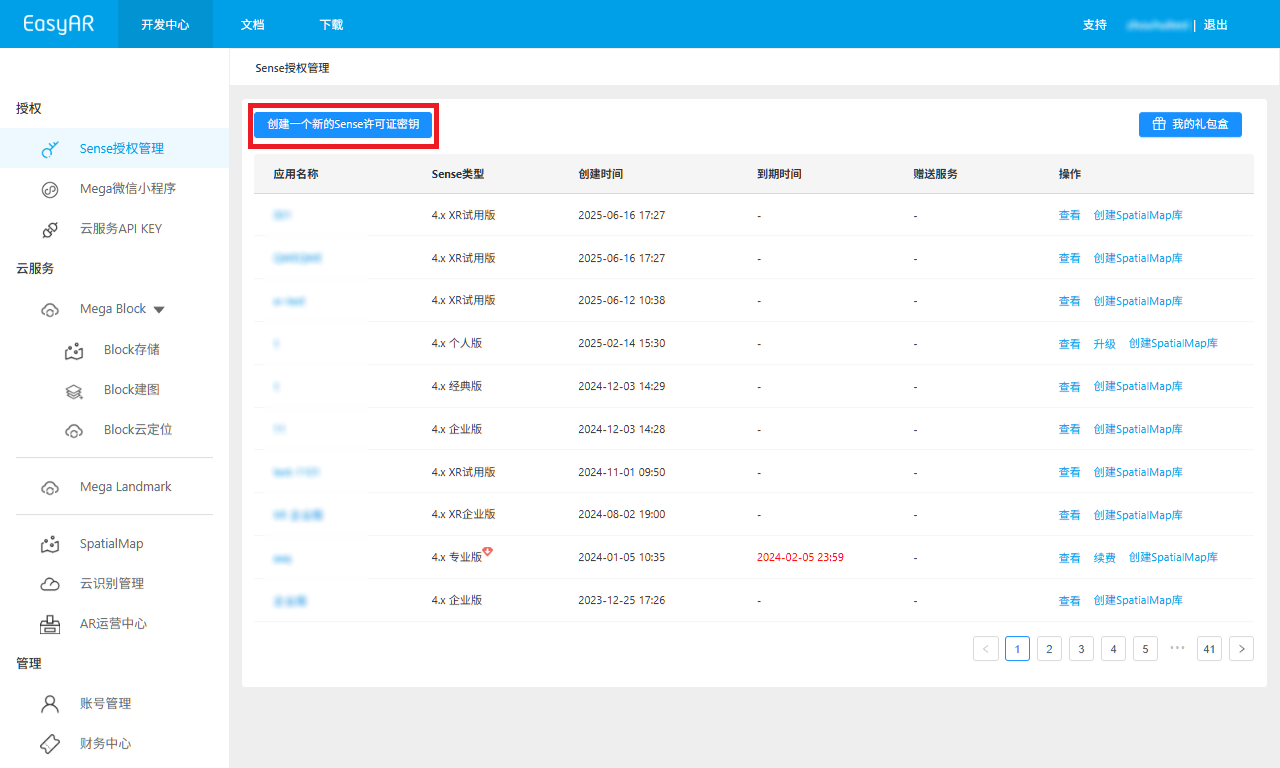Click the SpatialMap sidebar icon

(50, 544)
